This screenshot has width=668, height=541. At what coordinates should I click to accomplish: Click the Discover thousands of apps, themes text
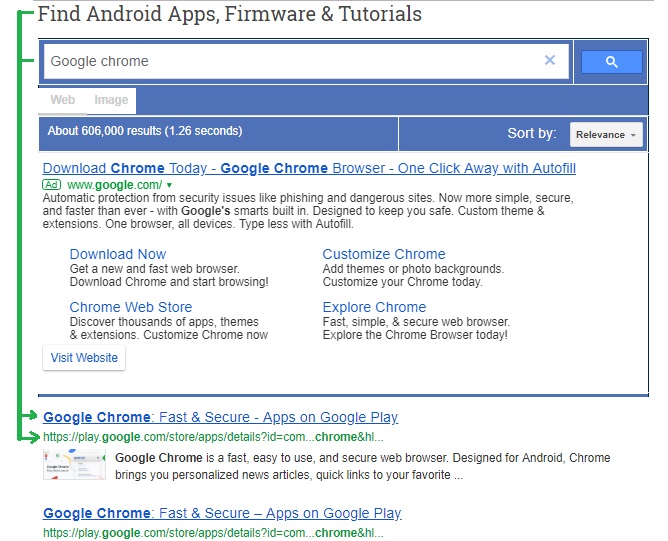click(164, 322)
